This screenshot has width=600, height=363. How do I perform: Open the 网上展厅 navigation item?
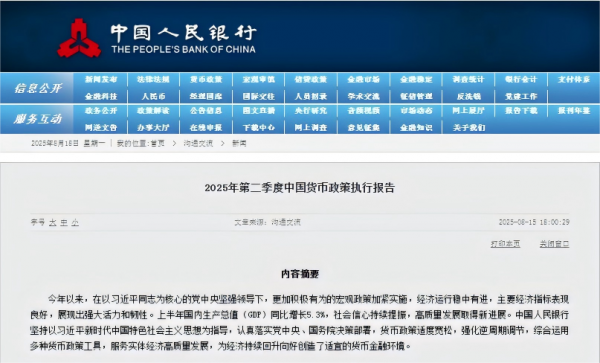(468, 111)
